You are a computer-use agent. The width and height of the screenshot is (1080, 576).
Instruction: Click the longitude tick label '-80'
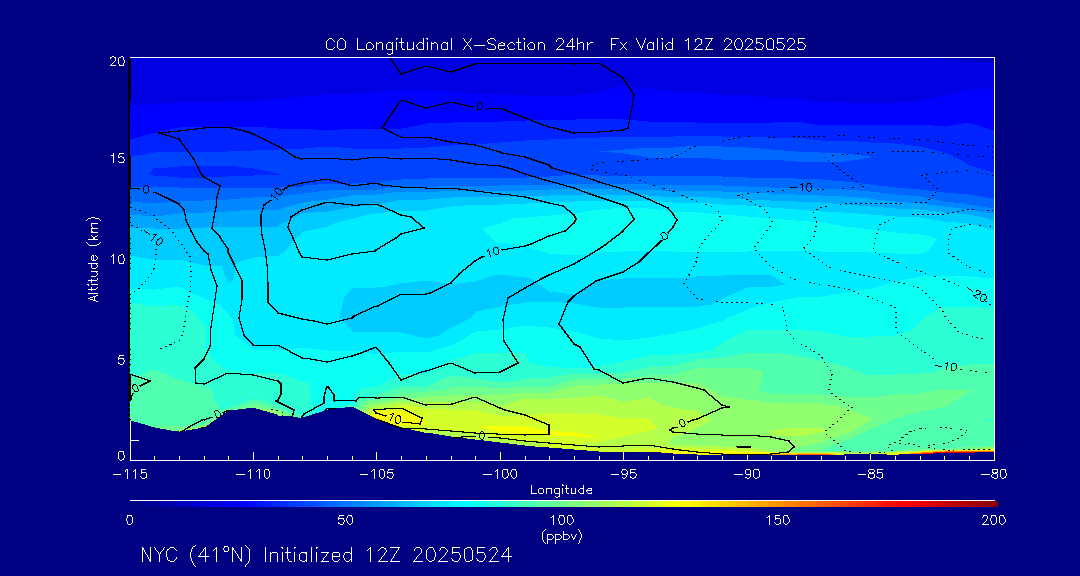[994, 473]
